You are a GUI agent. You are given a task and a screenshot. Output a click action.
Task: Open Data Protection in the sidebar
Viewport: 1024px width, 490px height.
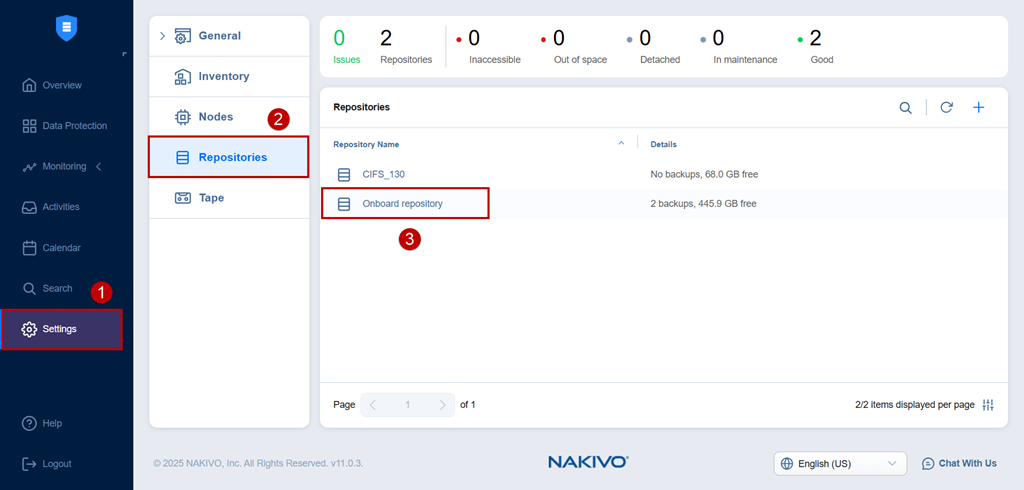[64, 126]
